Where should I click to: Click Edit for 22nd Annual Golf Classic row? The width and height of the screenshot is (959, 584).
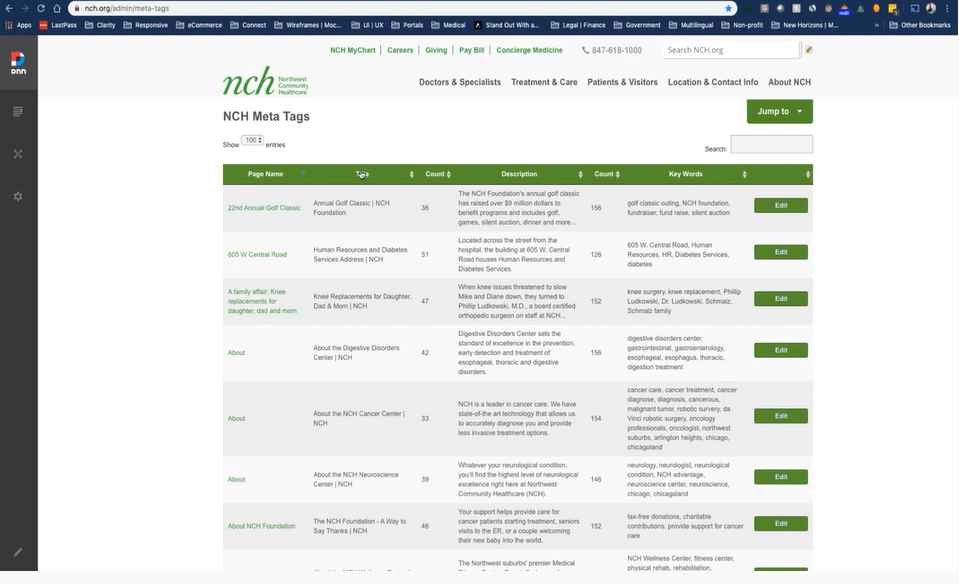pyautogui.click(x=781, y=206)
